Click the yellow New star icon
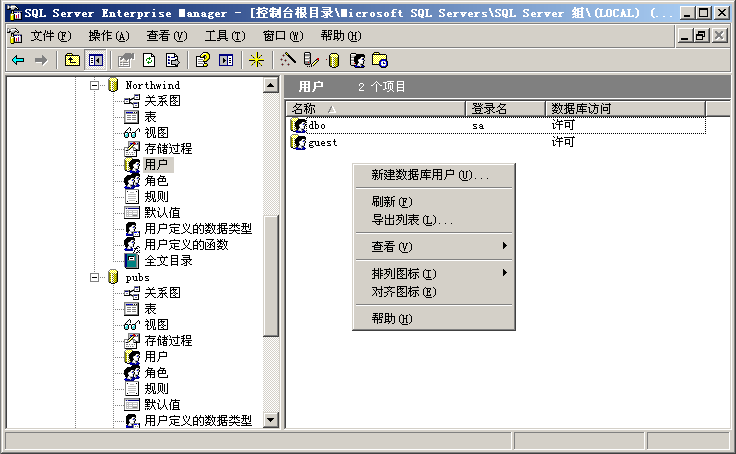This screenshot has width=736, height=454. pyautogui.click(x=256, y=60)
